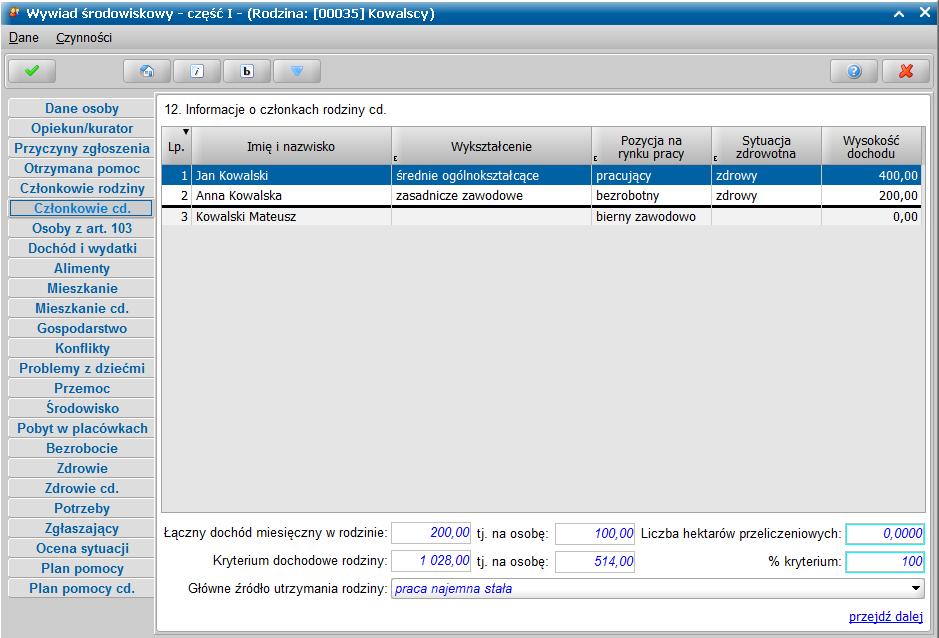Open help via the question mark icon
This screenshot has width=939, height=638.
pos(854,71)
